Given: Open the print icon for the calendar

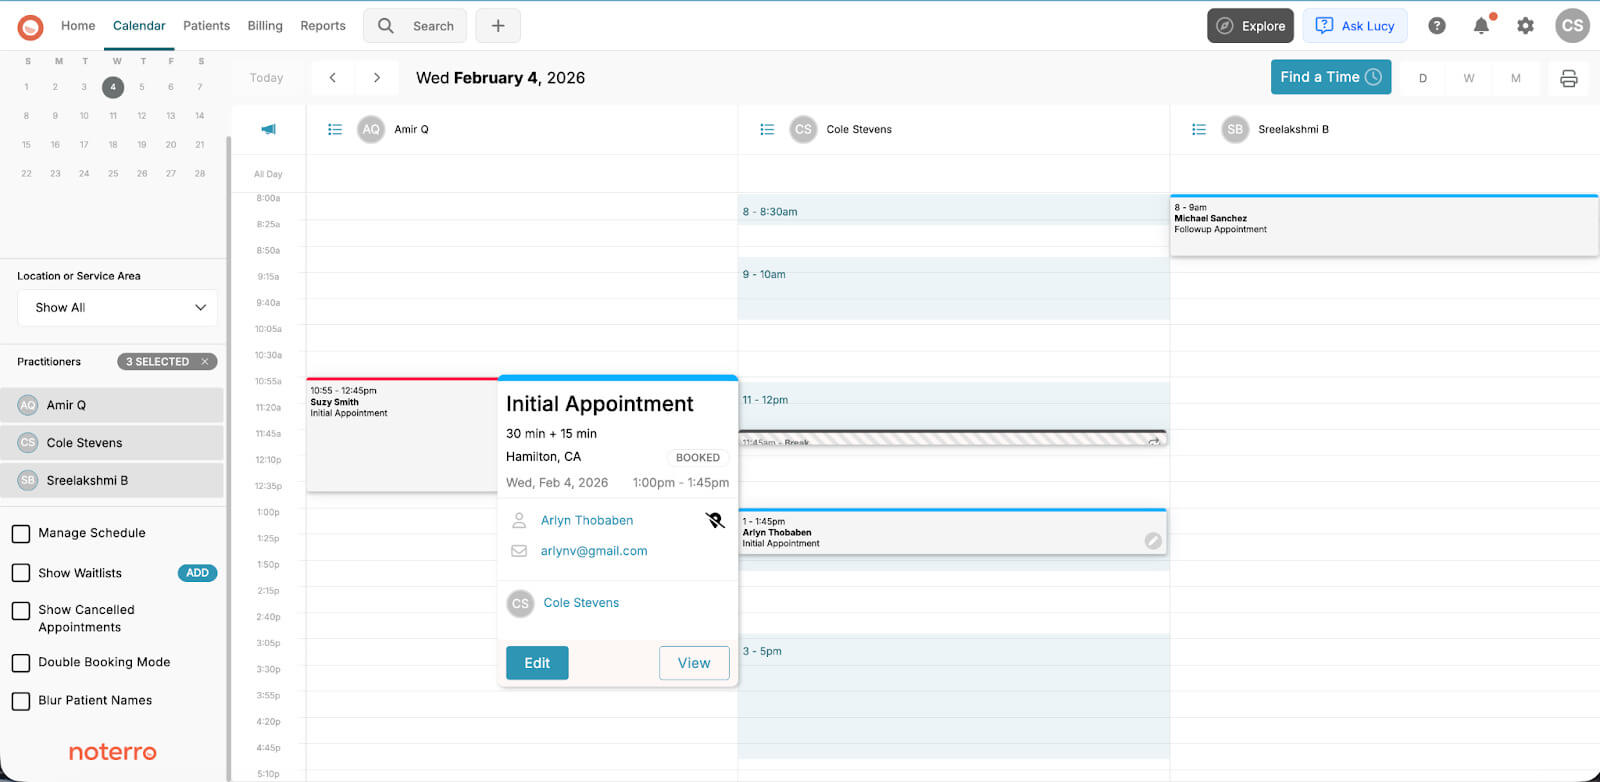Looking at the screenshot, I should [1568, 77].
